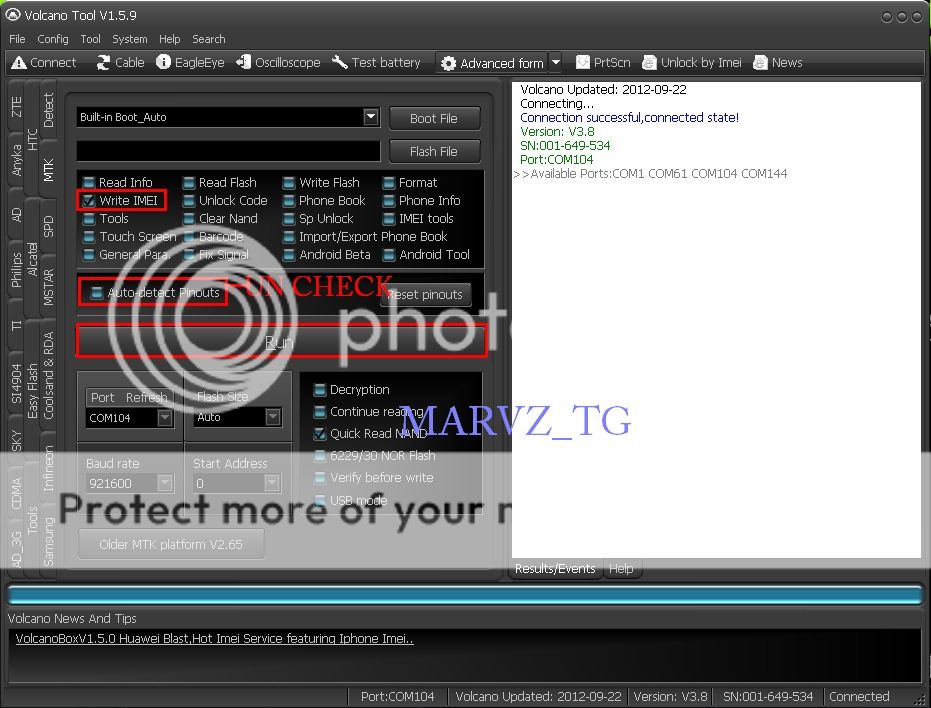Screen dimensions: 931x708
Task: Open the File menu
Action: tap(17, 39)
